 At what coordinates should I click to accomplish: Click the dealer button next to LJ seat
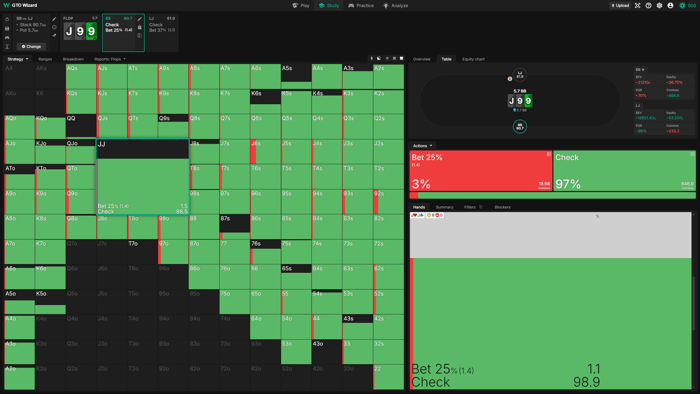[x=510, y=79]
